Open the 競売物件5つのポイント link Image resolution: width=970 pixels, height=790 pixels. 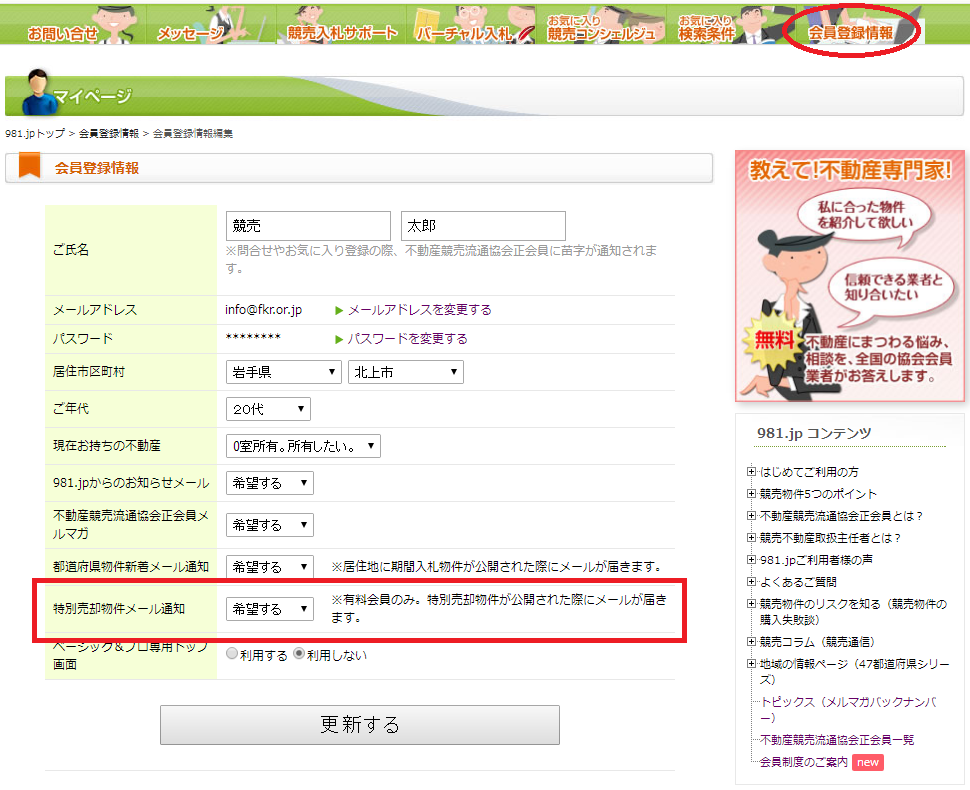818,494
